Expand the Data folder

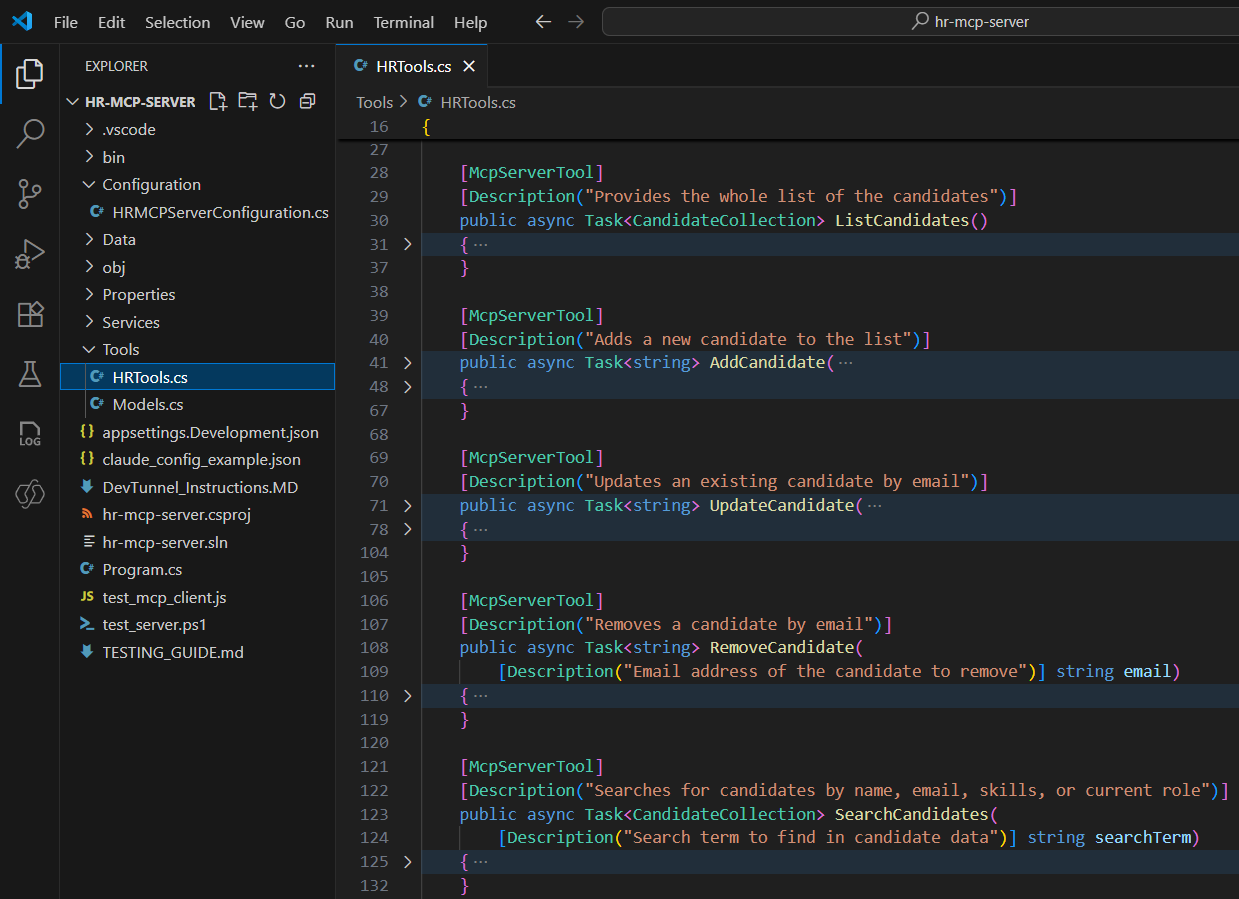click(119, 239)
